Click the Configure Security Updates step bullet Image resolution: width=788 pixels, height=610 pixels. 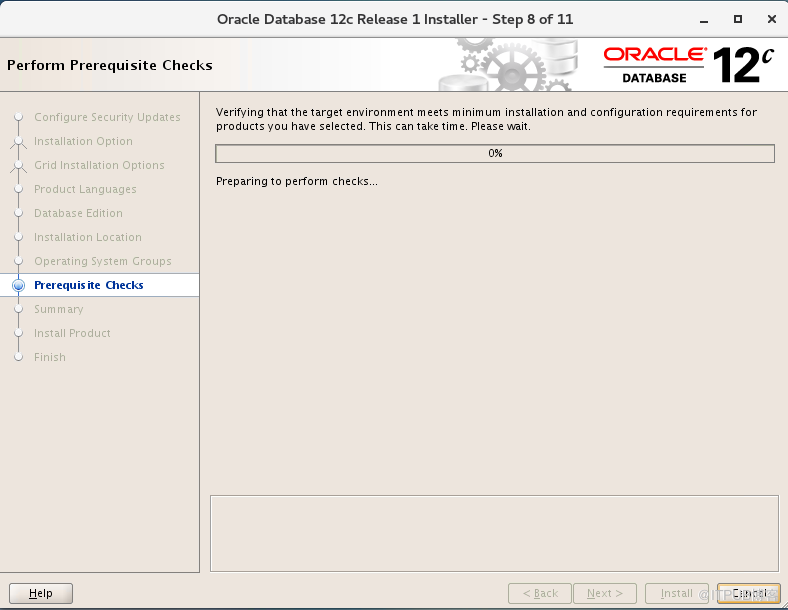[19, 117]
